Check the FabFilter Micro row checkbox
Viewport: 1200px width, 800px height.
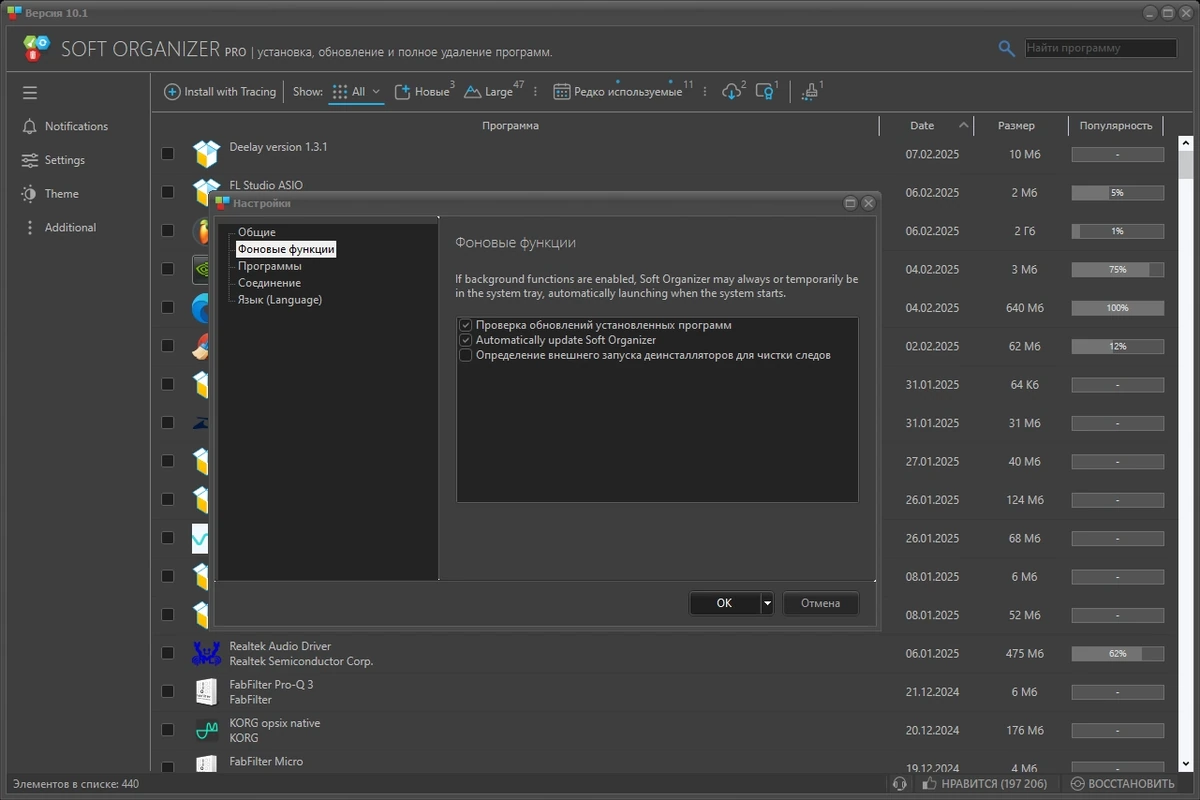pyautogui.click(x=168, y=767)
